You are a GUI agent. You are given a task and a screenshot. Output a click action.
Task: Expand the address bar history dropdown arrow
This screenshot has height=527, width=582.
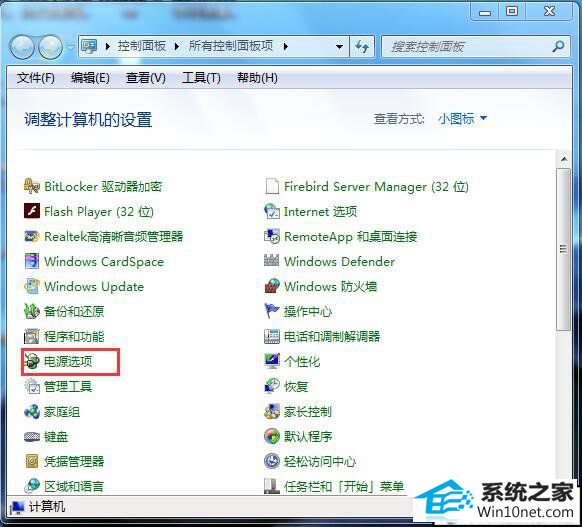pyautogui.click(x=339, y=47)
